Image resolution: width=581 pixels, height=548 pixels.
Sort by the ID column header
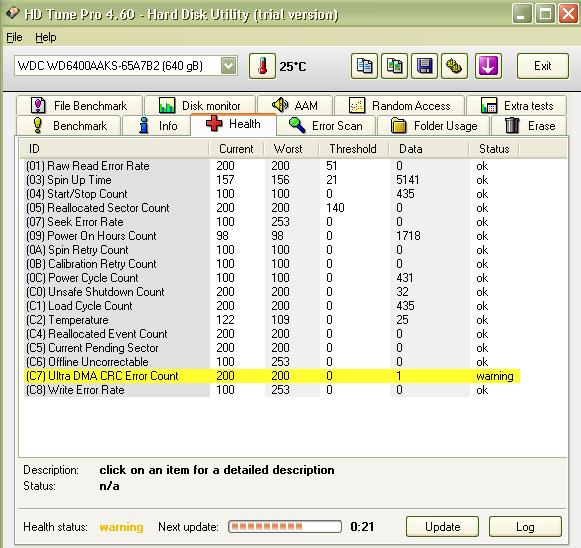pos(114,149)
